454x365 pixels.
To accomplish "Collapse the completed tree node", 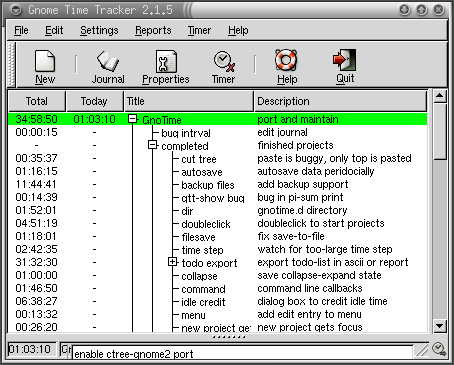I will tap(152, 145).
